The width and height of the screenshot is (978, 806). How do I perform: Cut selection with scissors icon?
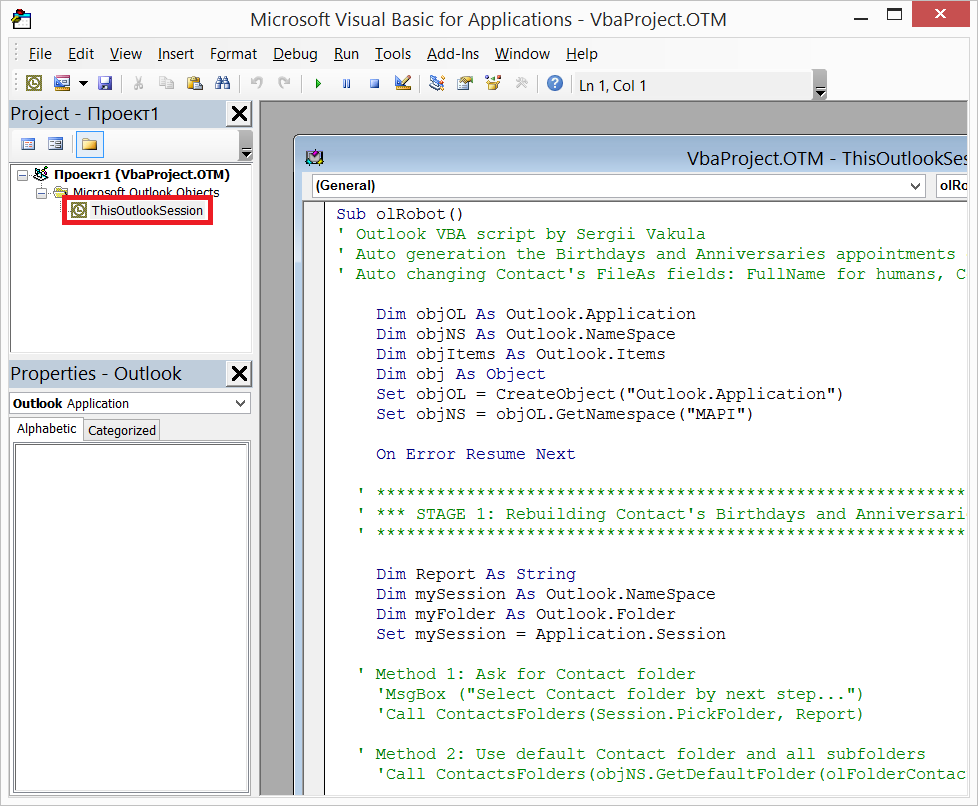tap(138, 83)
